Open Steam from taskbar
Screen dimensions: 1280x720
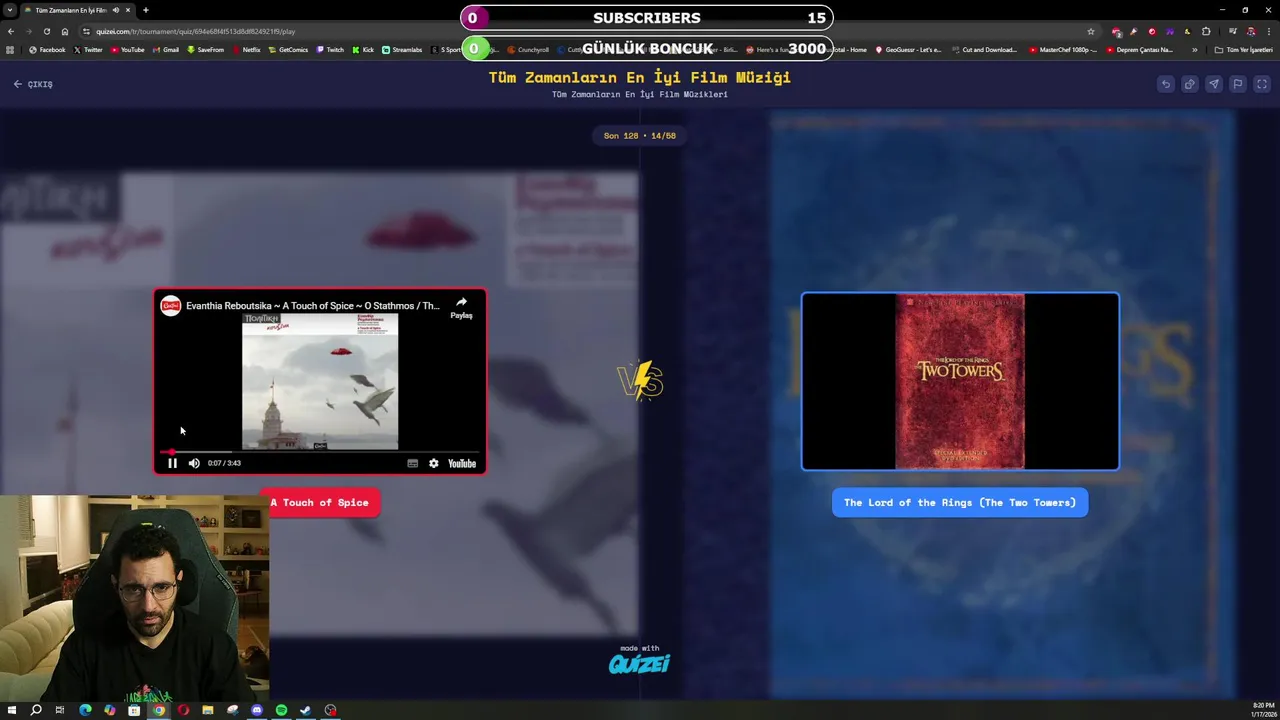305,710
